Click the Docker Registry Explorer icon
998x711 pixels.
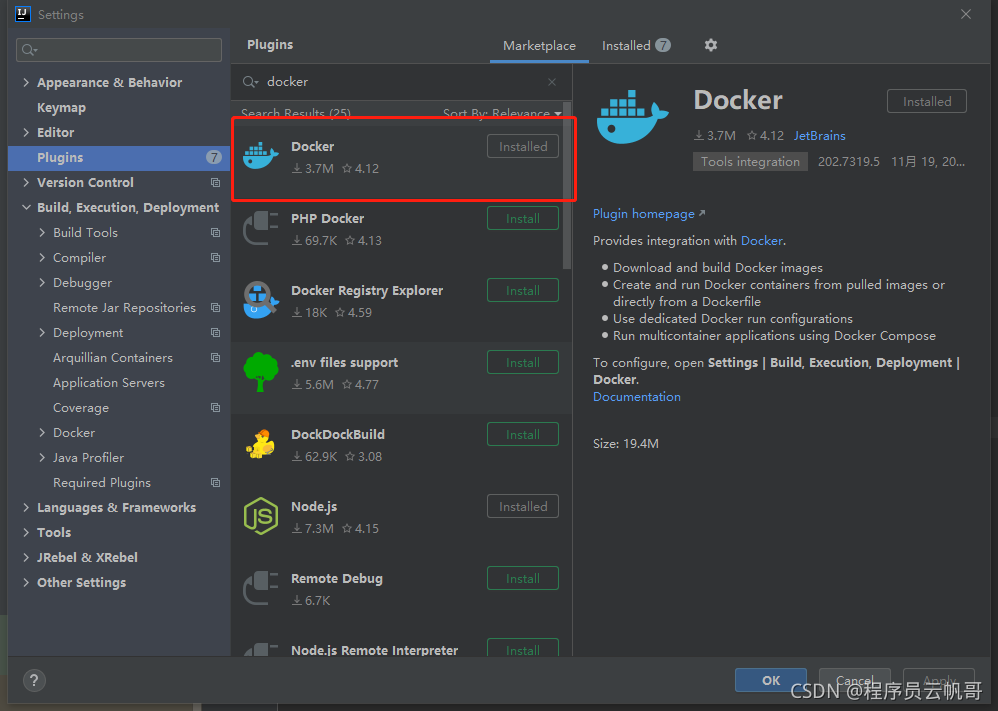click(260, 300)
